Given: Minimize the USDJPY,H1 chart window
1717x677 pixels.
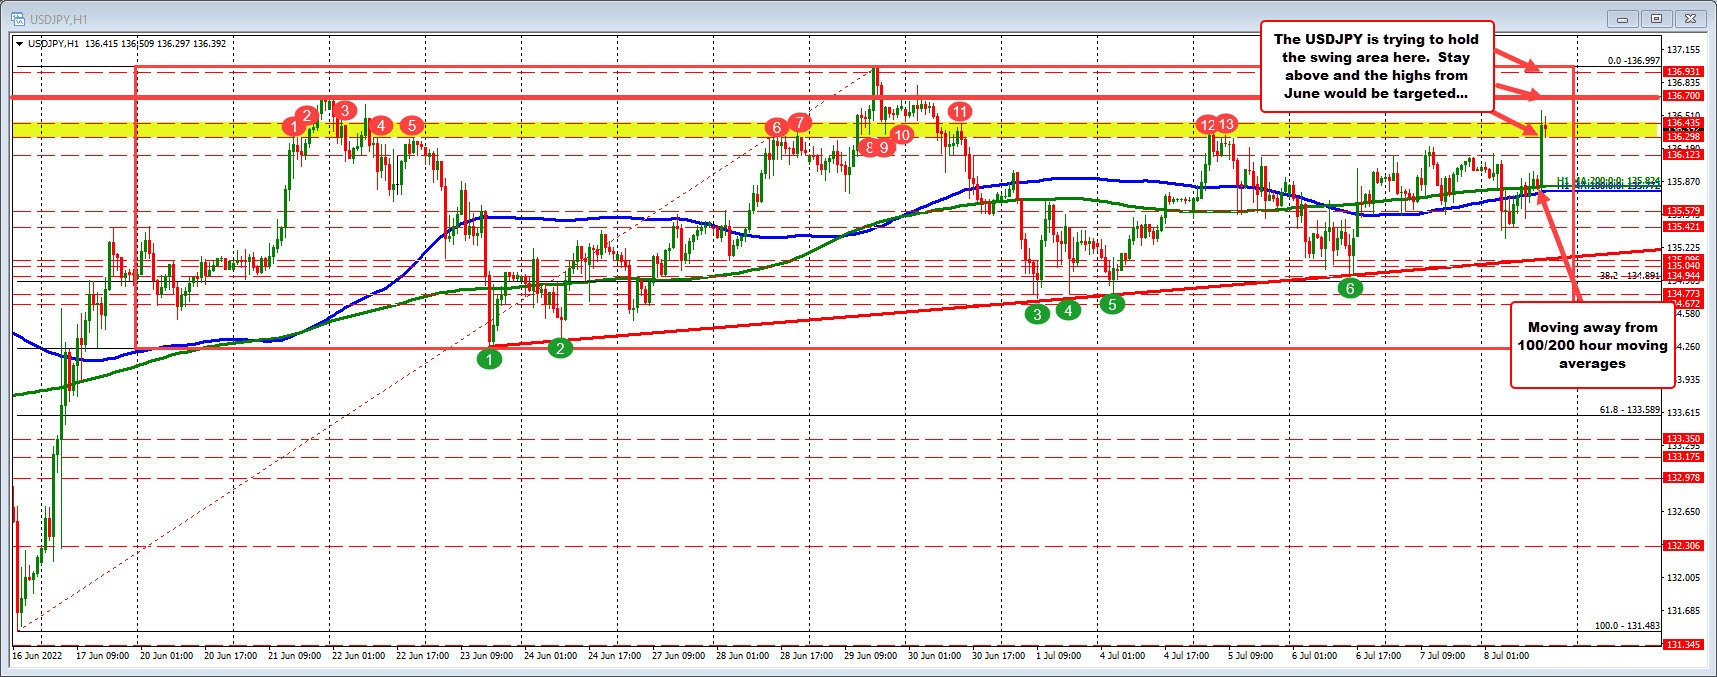Looking at the screenshot, I should coord(1623,18).
